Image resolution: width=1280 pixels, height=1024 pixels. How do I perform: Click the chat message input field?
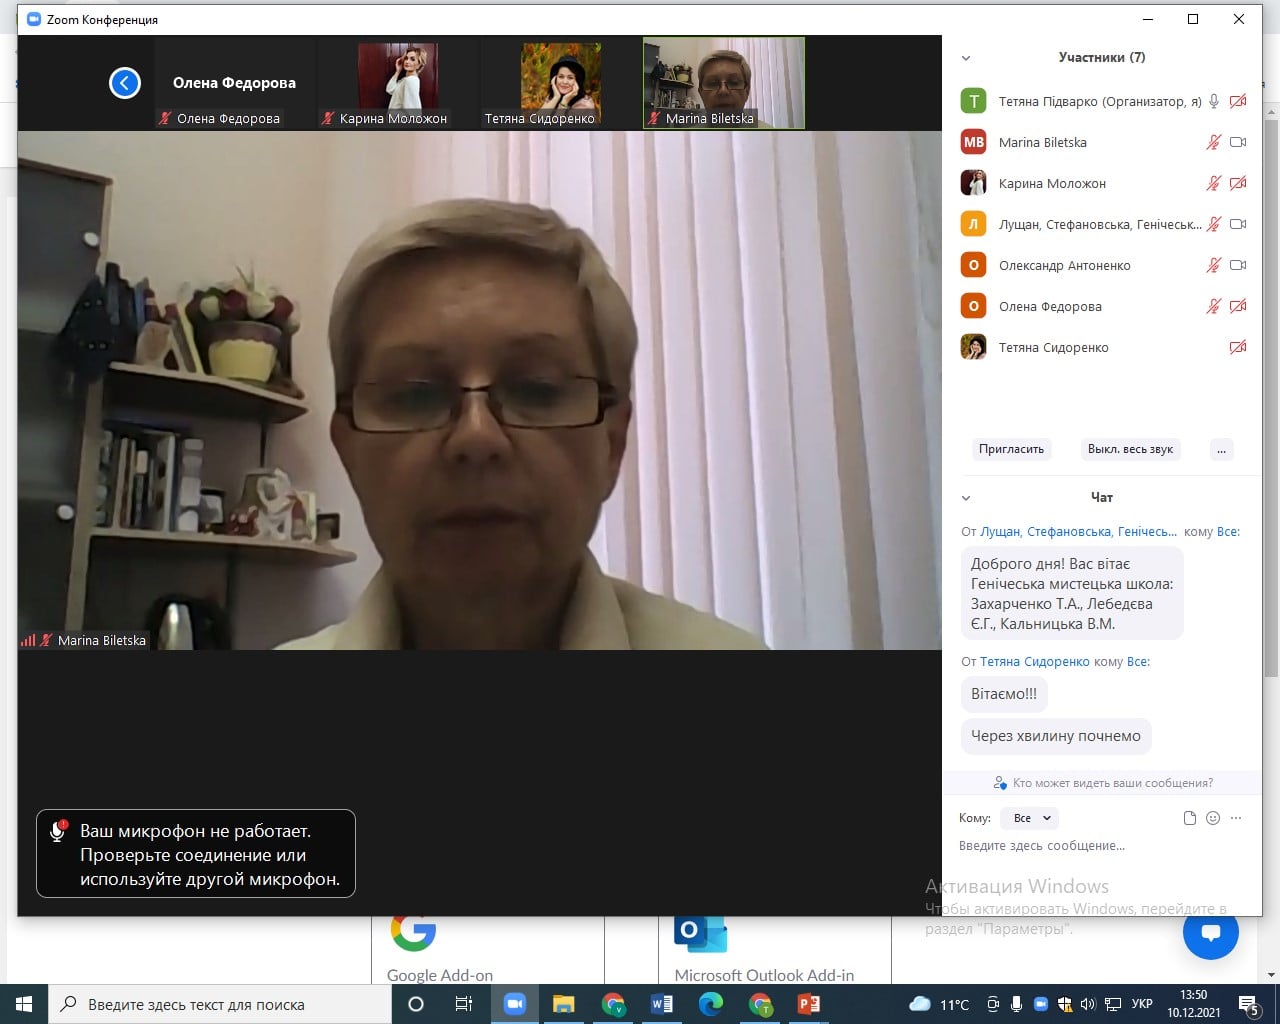tap(1090, 846)
